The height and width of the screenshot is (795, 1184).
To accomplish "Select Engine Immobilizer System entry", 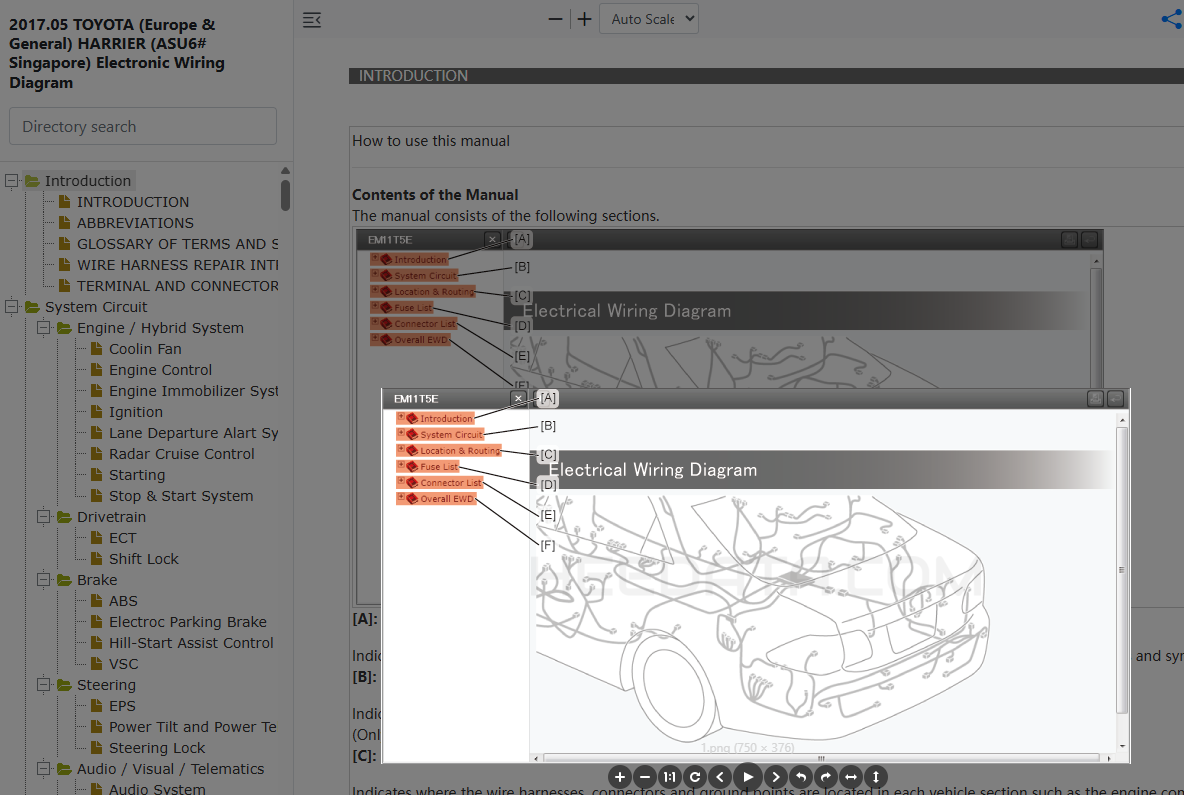I will pyautogui.click(x=193, y=391).
